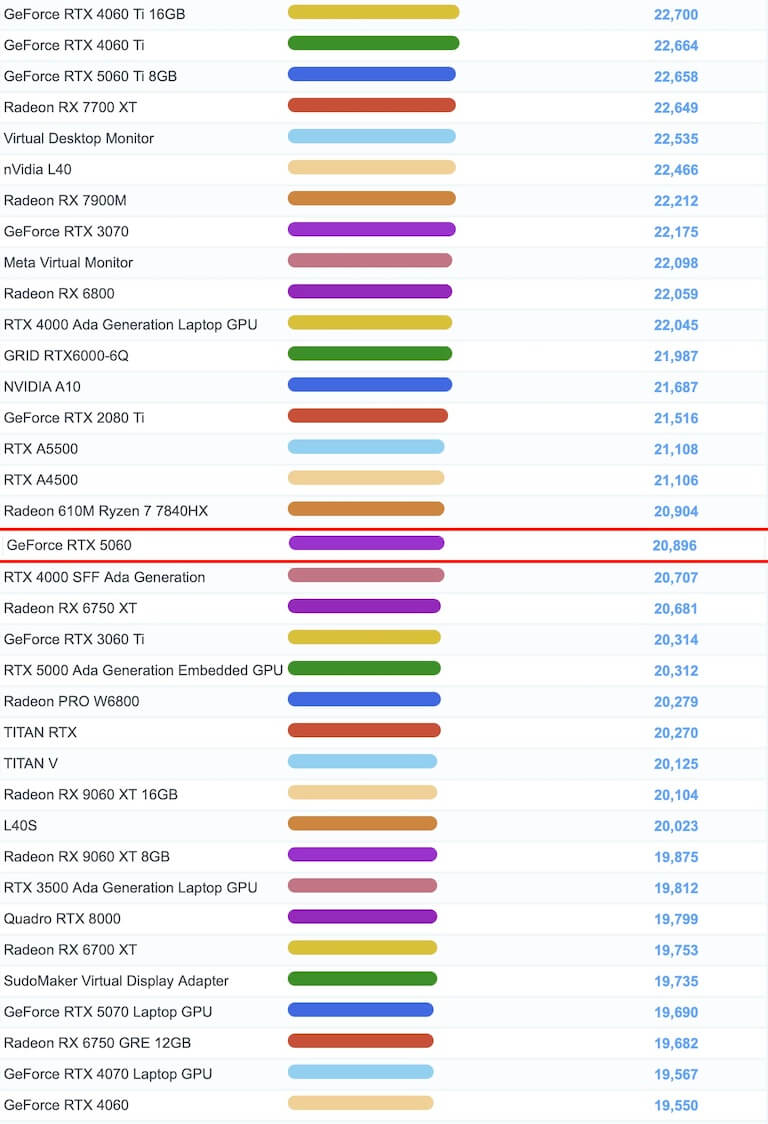
Task: Click the 22,700 score value
Action: tap(676, 15)
